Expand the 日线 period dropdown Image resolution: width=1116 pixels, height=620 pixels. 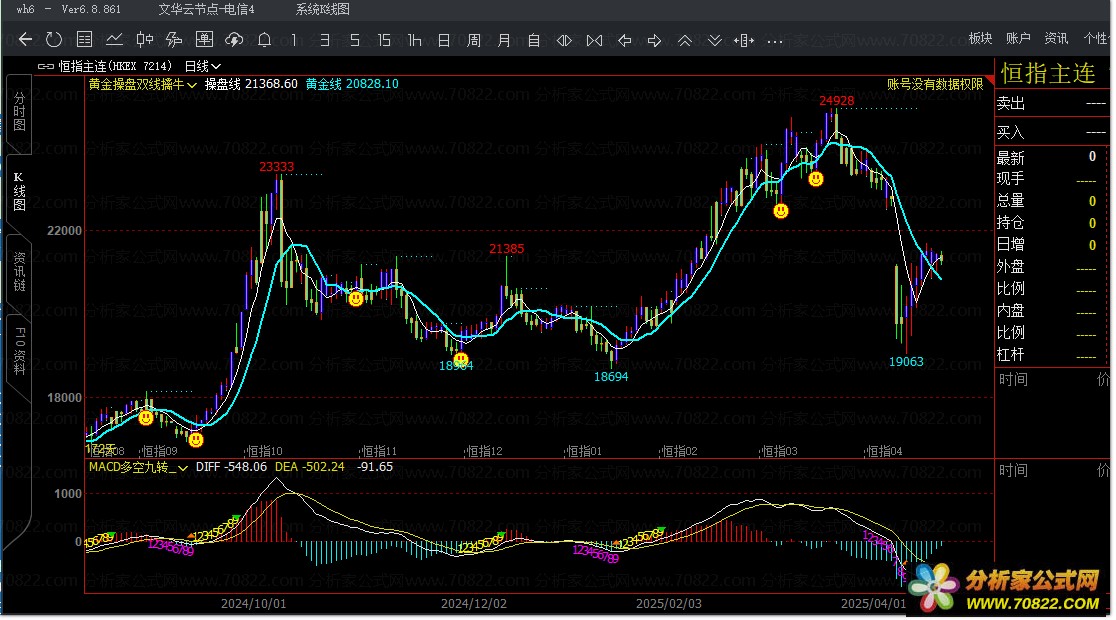coord(203,66)
